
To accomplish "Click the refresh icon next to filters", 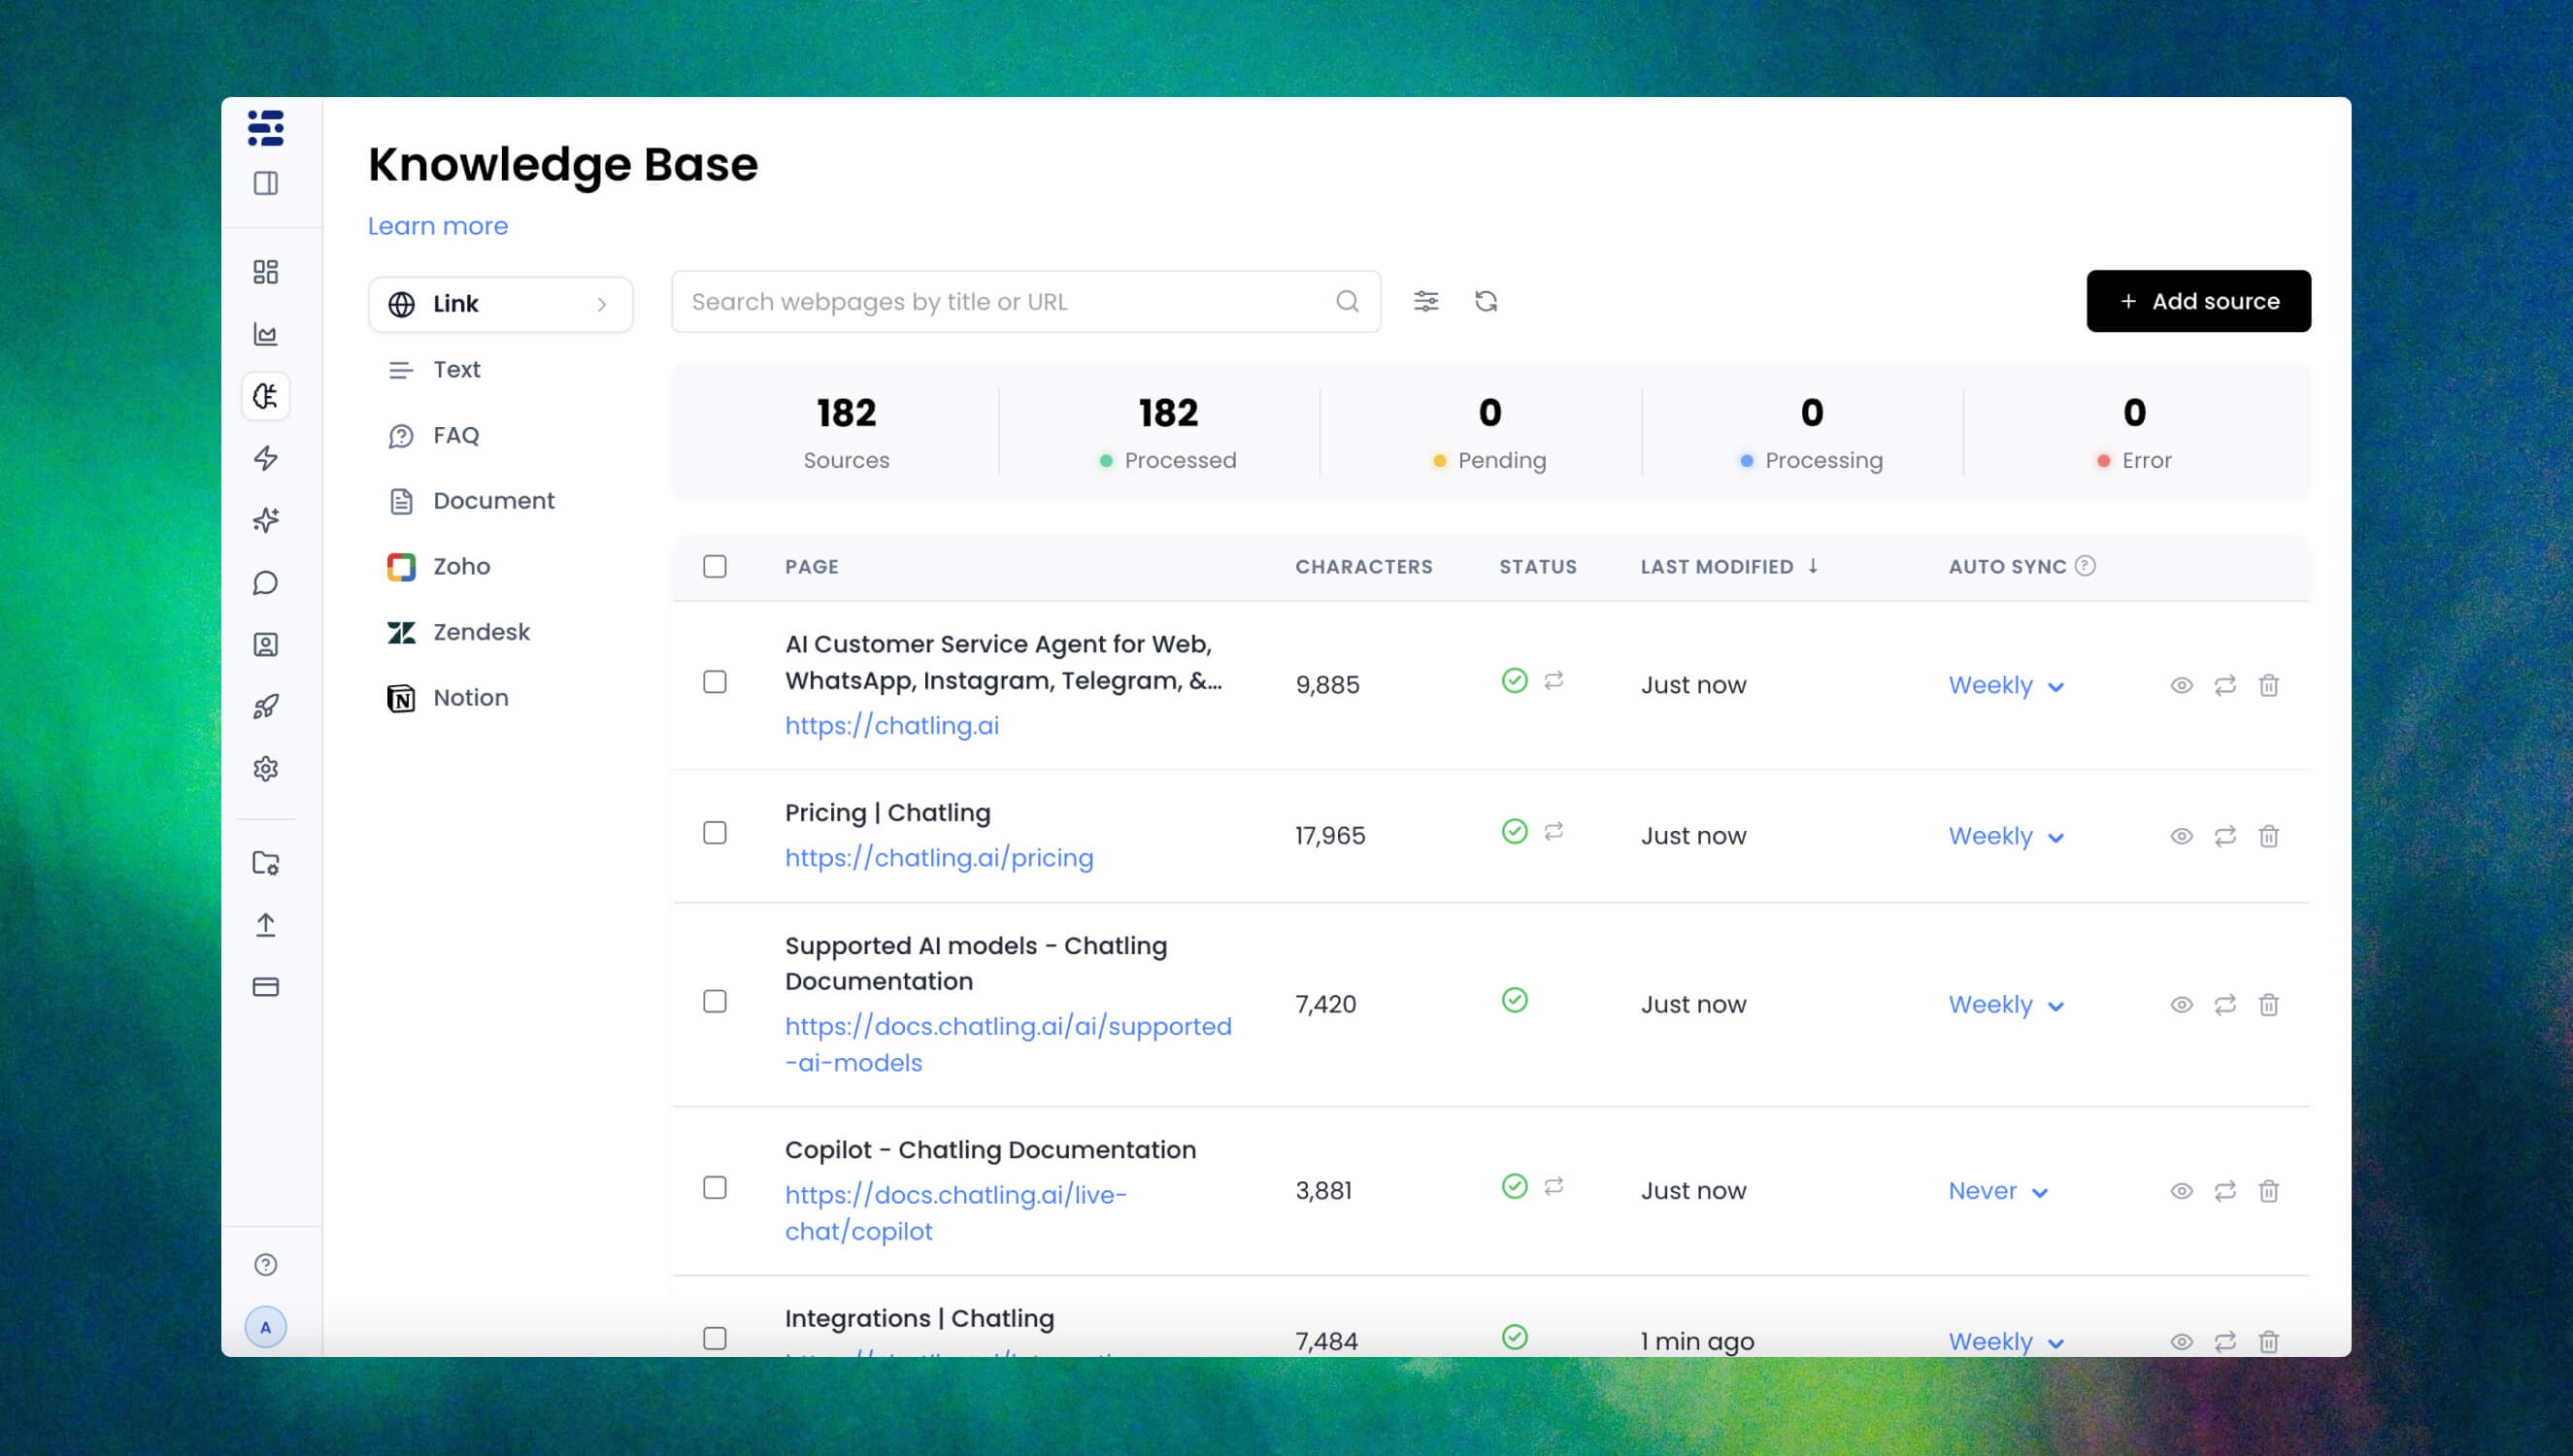I will (x=1486, y=301).
